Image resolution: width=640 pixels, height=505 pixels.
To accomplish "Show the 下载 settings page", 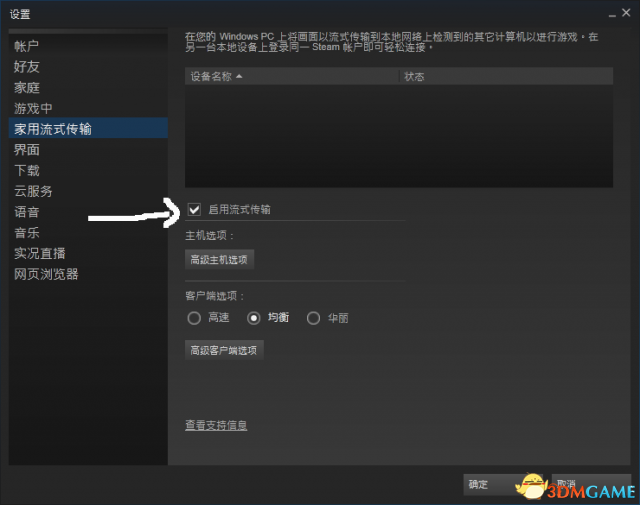I will tap(27, 170).
